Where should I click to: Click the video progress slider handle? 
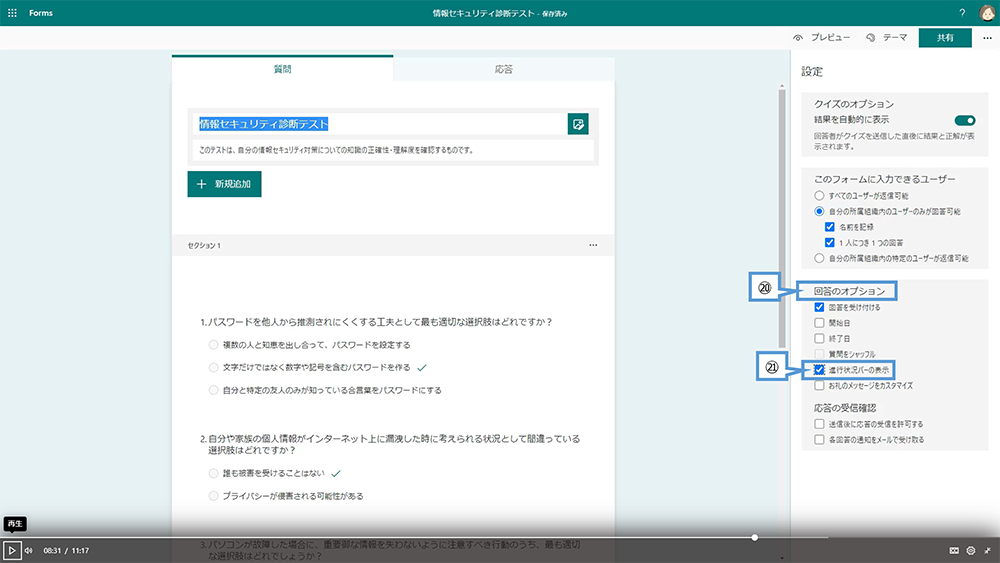[754, 537]
